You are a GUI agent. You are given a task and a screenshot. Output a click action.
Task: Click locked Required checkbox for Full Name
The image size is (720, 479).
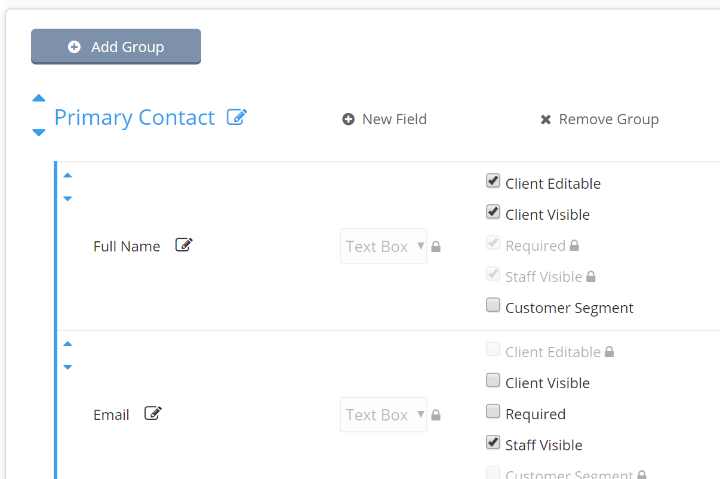493,242
